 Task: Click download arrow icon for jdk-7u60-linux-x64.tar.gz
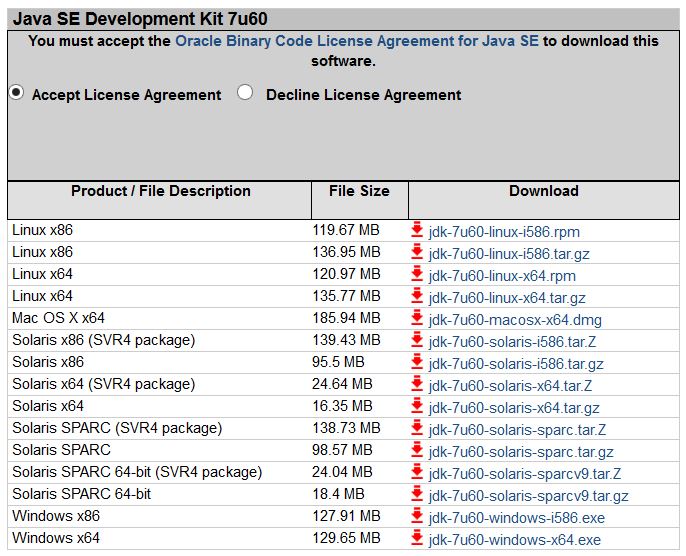(417, 296)
